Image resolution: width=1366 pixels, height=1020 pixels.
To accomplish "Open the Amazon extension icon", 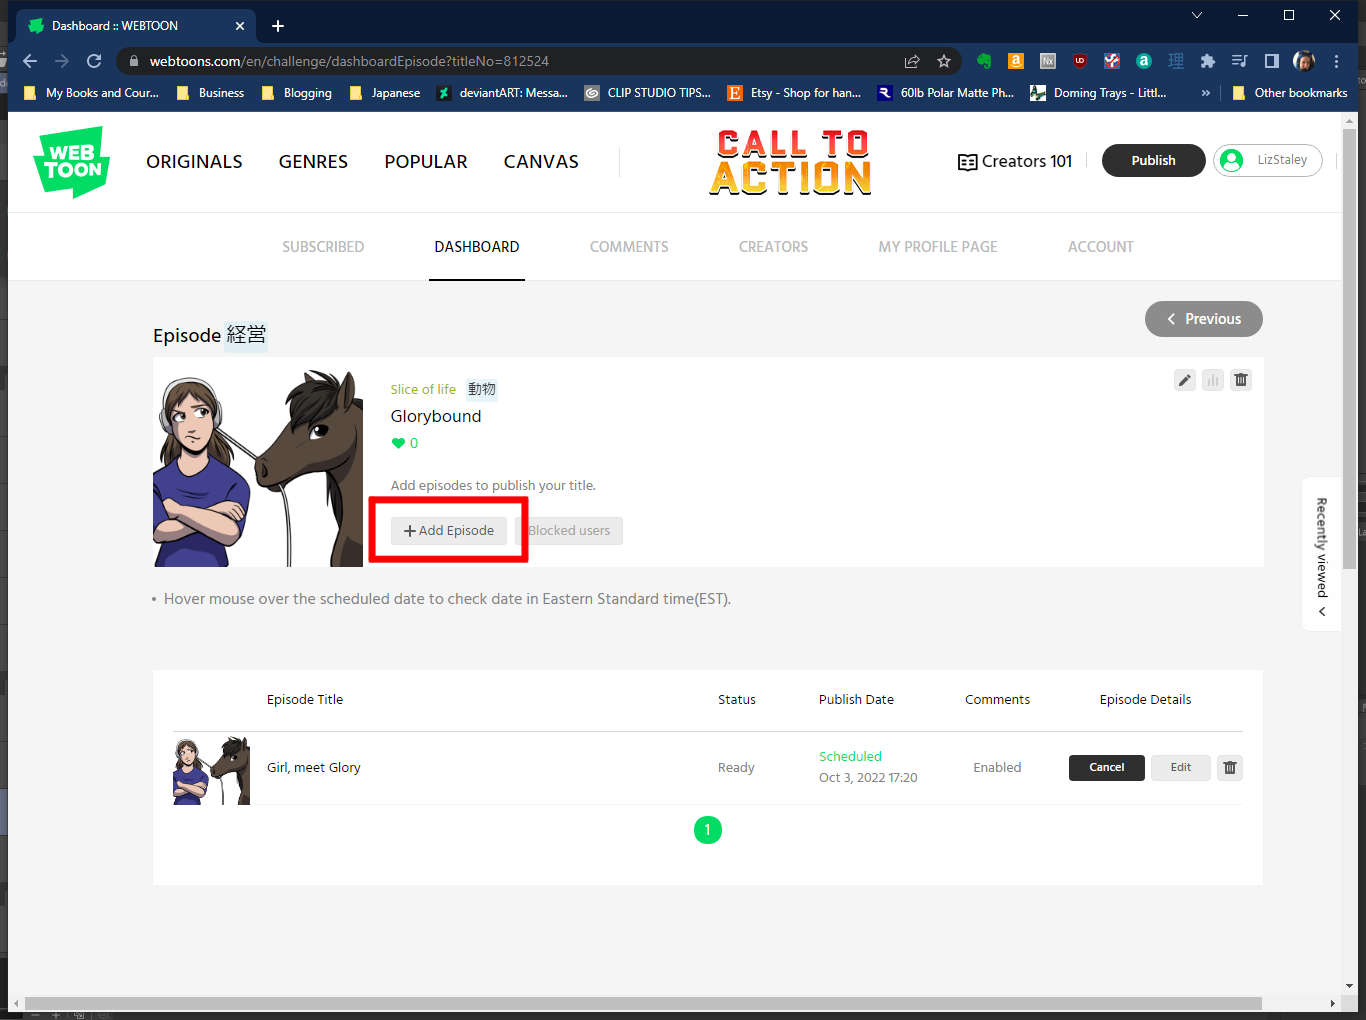I will pyautogui.click(x=1016, y=61).
